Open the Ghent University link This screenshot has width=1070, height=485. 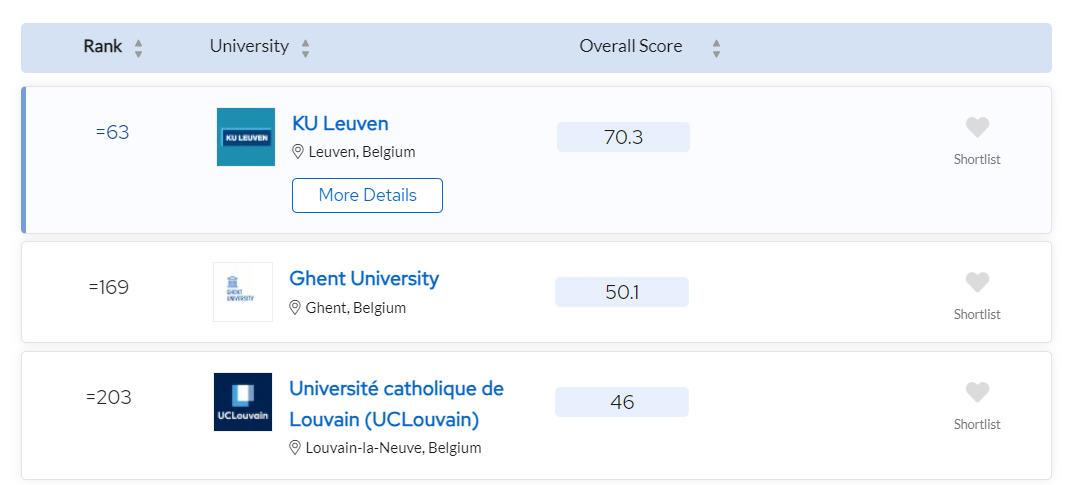(364, 278)
